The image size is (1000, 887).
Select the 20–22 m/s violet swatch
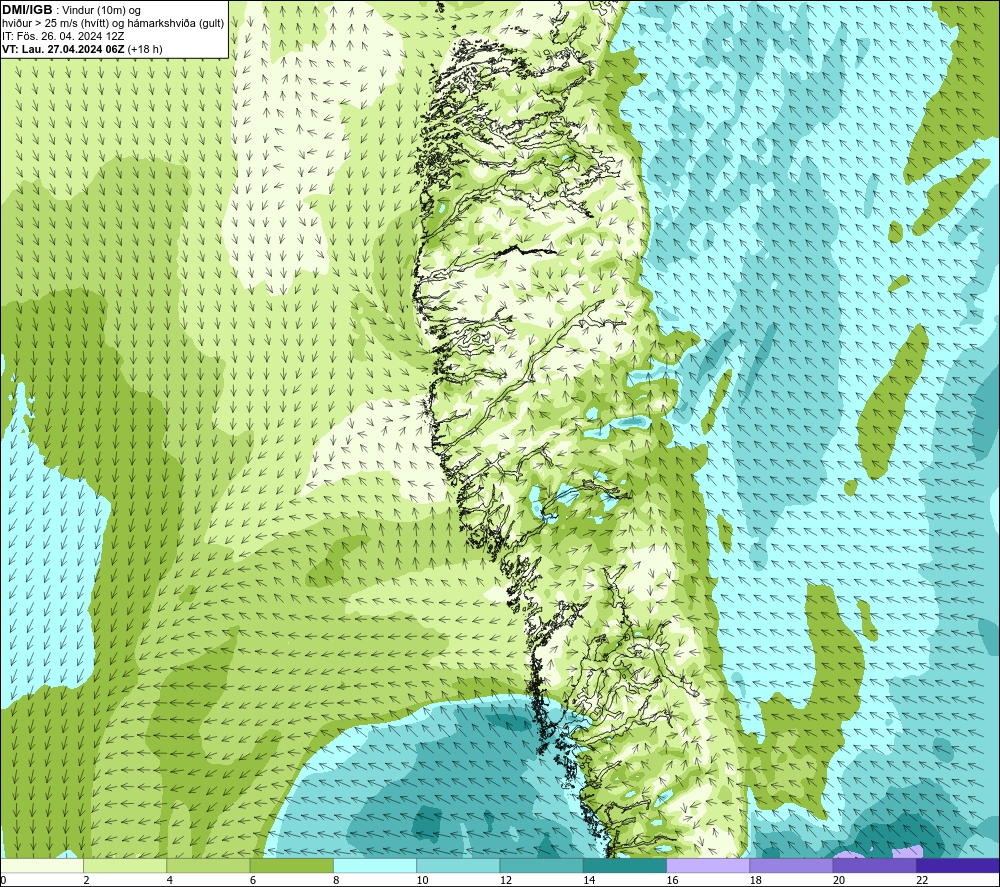click(875, 865)
